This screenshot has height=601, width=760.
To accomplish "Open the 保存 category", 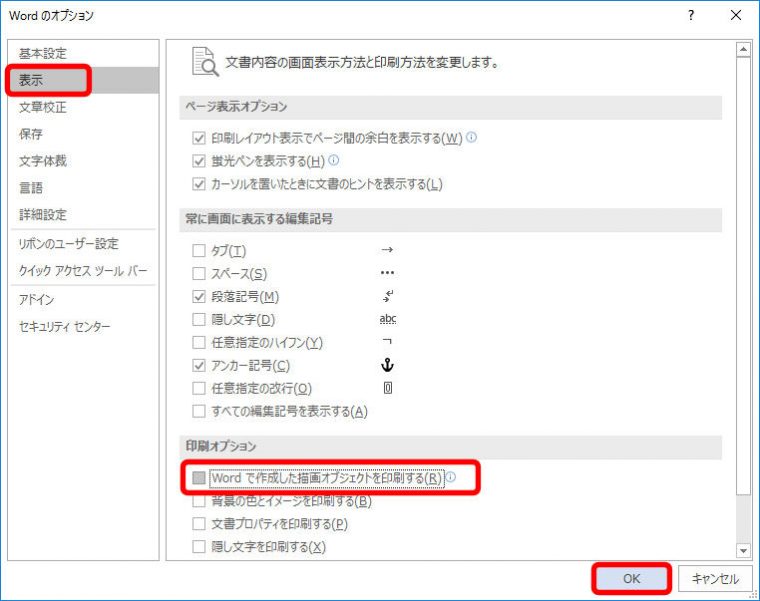I will (83, 134).
